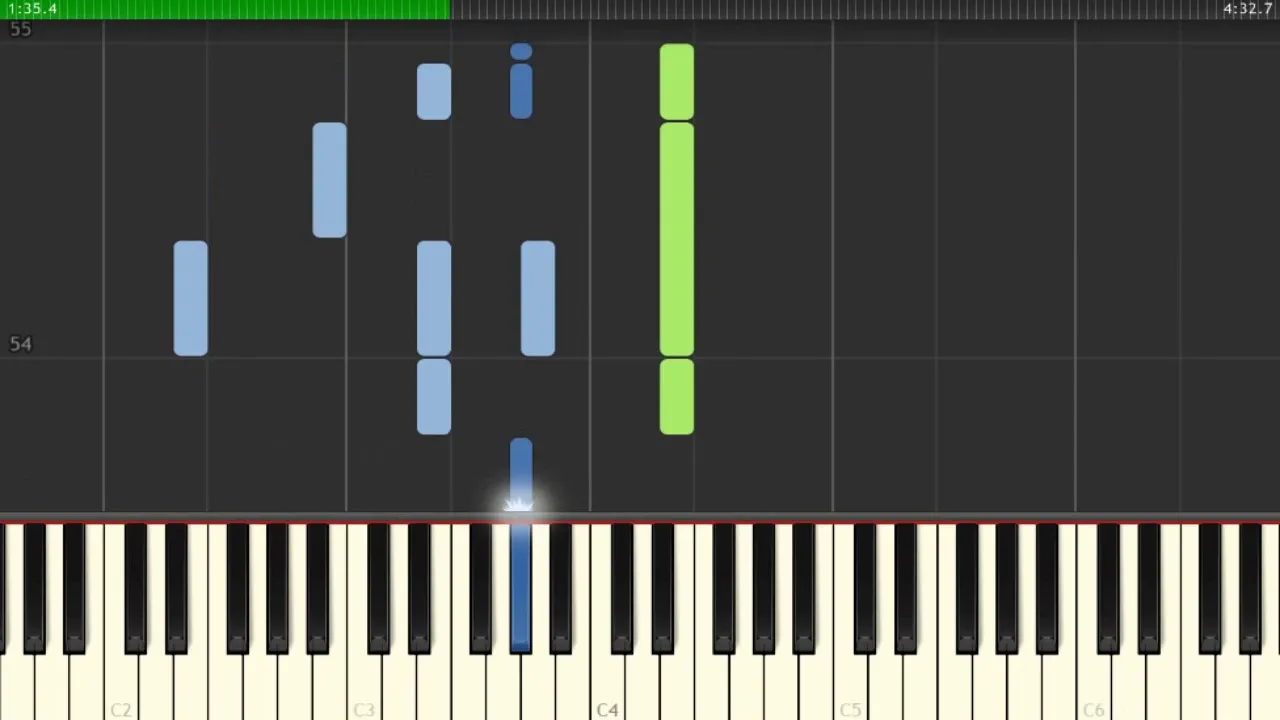Click the light blue note above E2
The height and width of the screenshot is (720, 1280).
pyautogui.click(x=191, y=299)
